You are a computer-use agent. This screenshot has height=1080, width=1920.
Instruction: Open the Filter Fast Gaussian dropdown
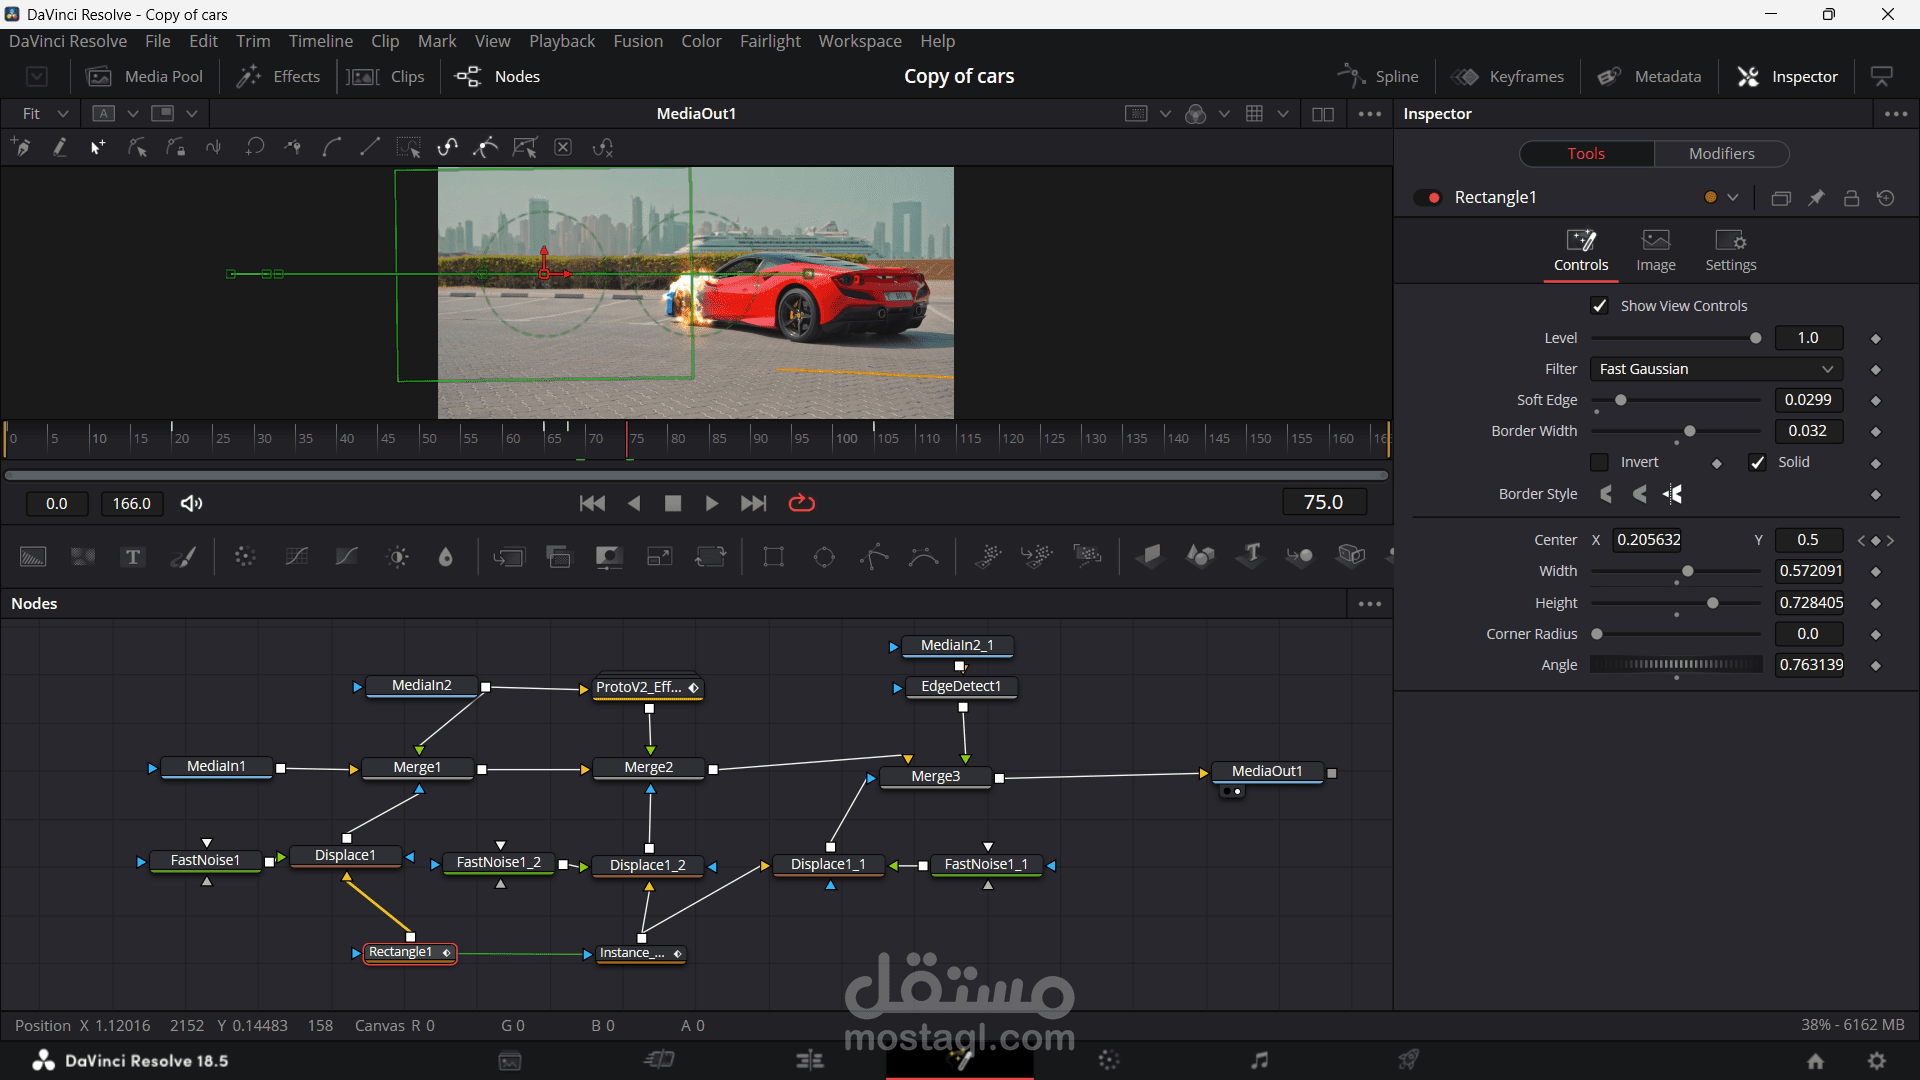pos(1716,369)
